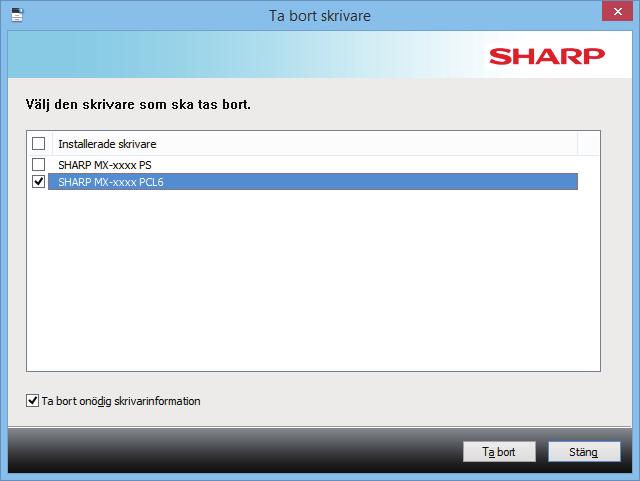This screenshot has width=640, height=481.
Task: Click the SHARP logo in the banner
Action: coord(547,56)
